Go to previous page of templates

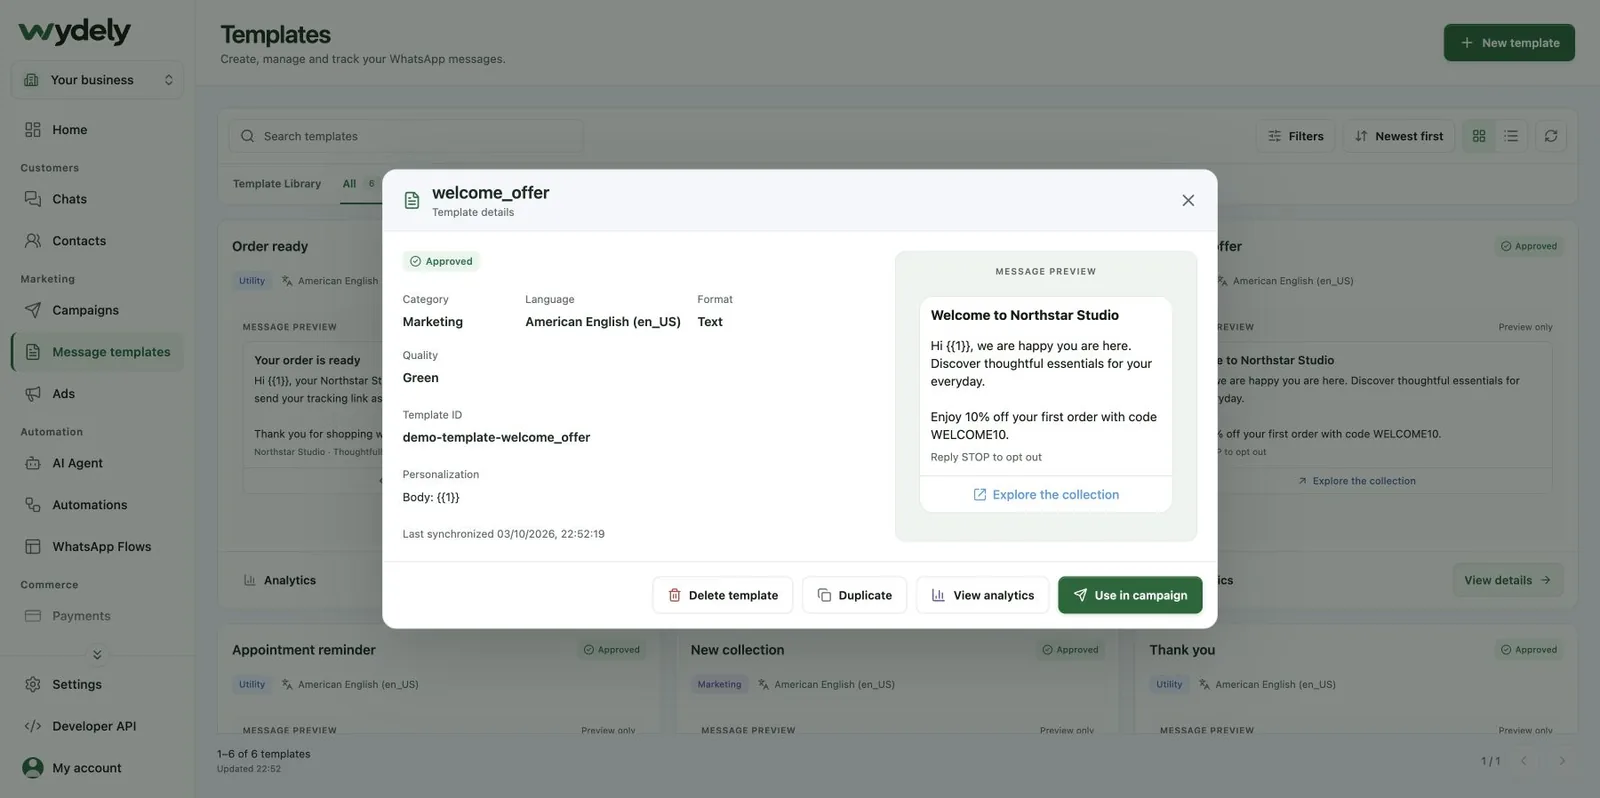click(1524, 761)
